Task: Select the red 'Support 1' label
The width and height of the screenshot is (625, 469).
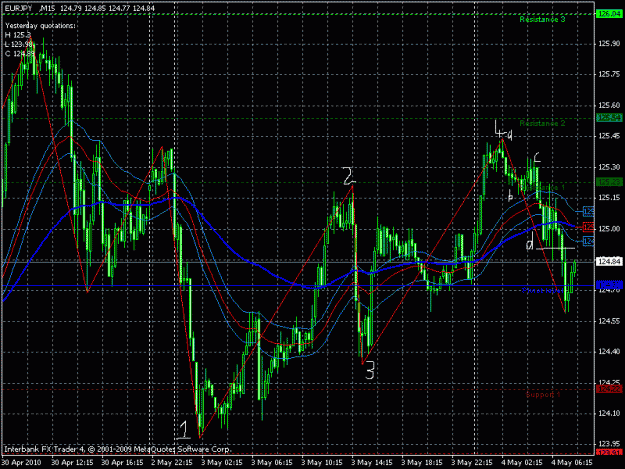Action: click(x=543, y=394)
